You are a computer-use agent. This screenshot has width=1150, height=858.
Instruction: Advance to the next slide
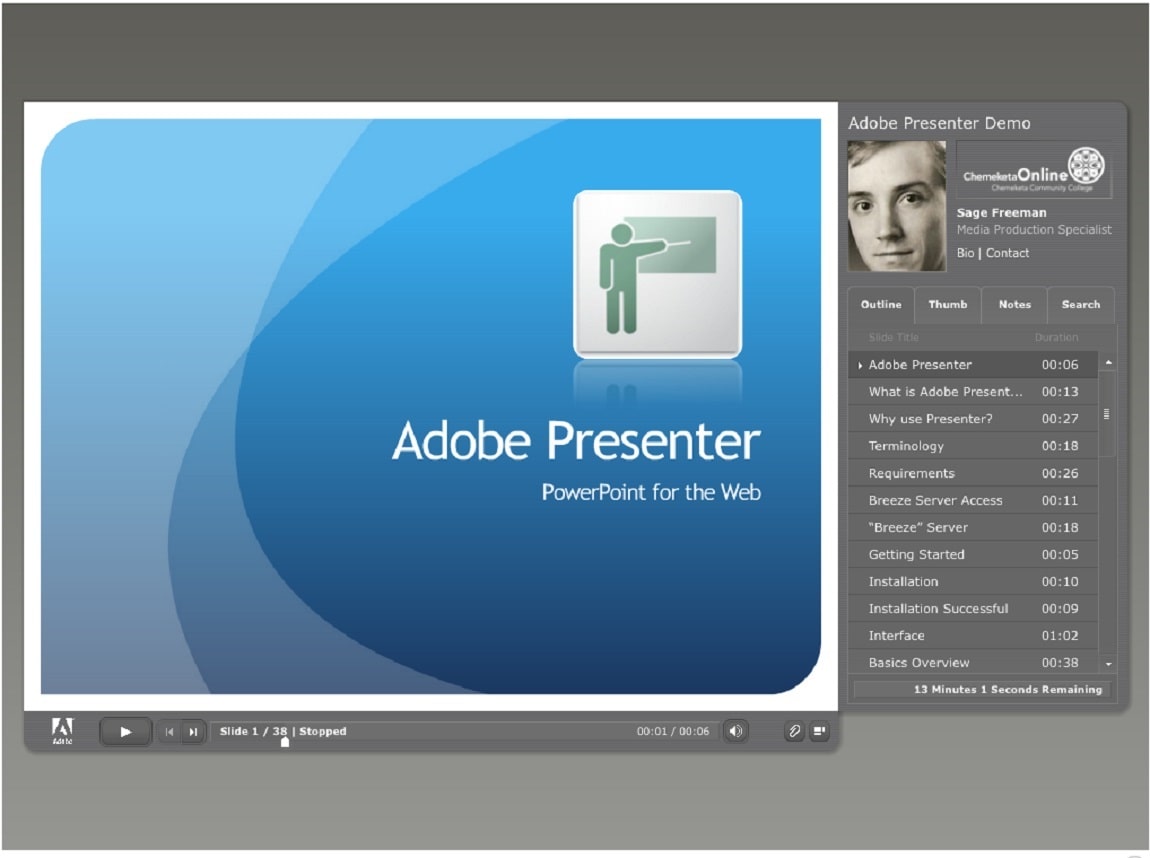[192, 731]
